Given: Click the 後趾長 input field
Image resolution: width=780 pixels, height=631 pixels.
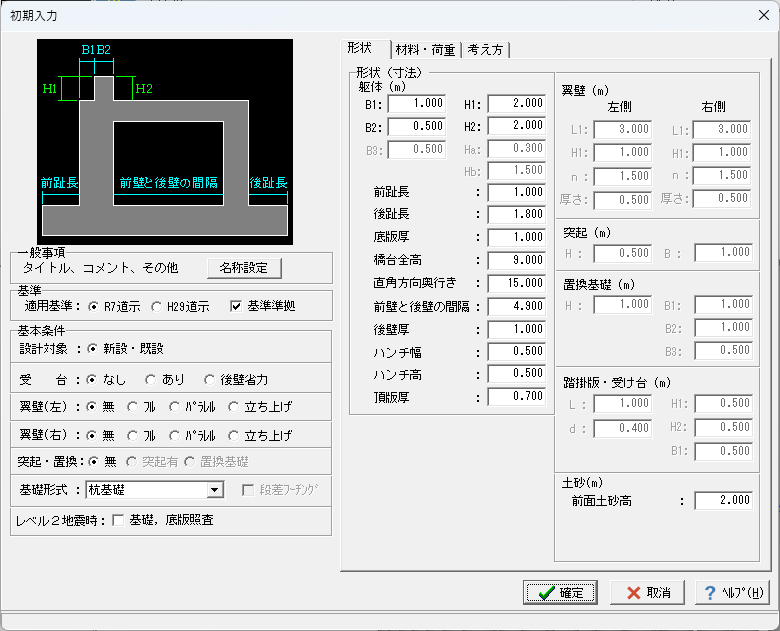Looking at the screenshot, I should click(x=516, y=214).
